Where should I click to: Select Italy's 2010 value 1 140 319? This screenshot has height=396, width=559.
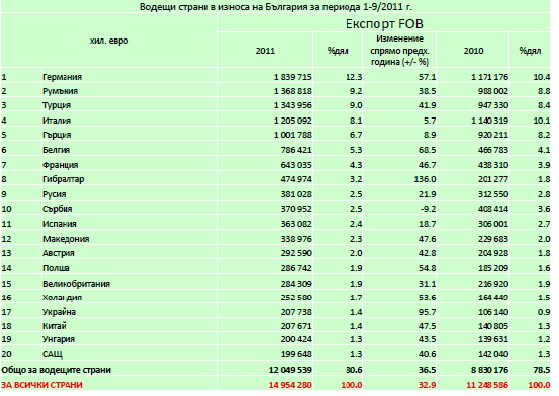coord(489,121)
